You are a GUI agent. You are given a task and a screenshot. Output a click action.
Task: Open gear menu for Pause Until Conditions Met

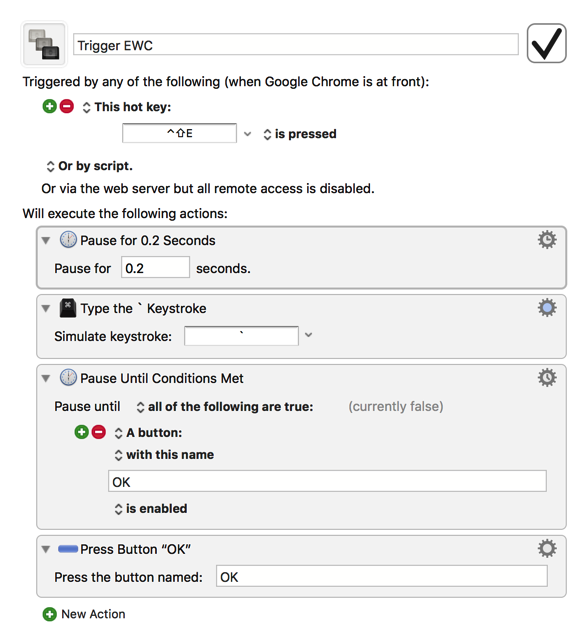tap(547, 378)
